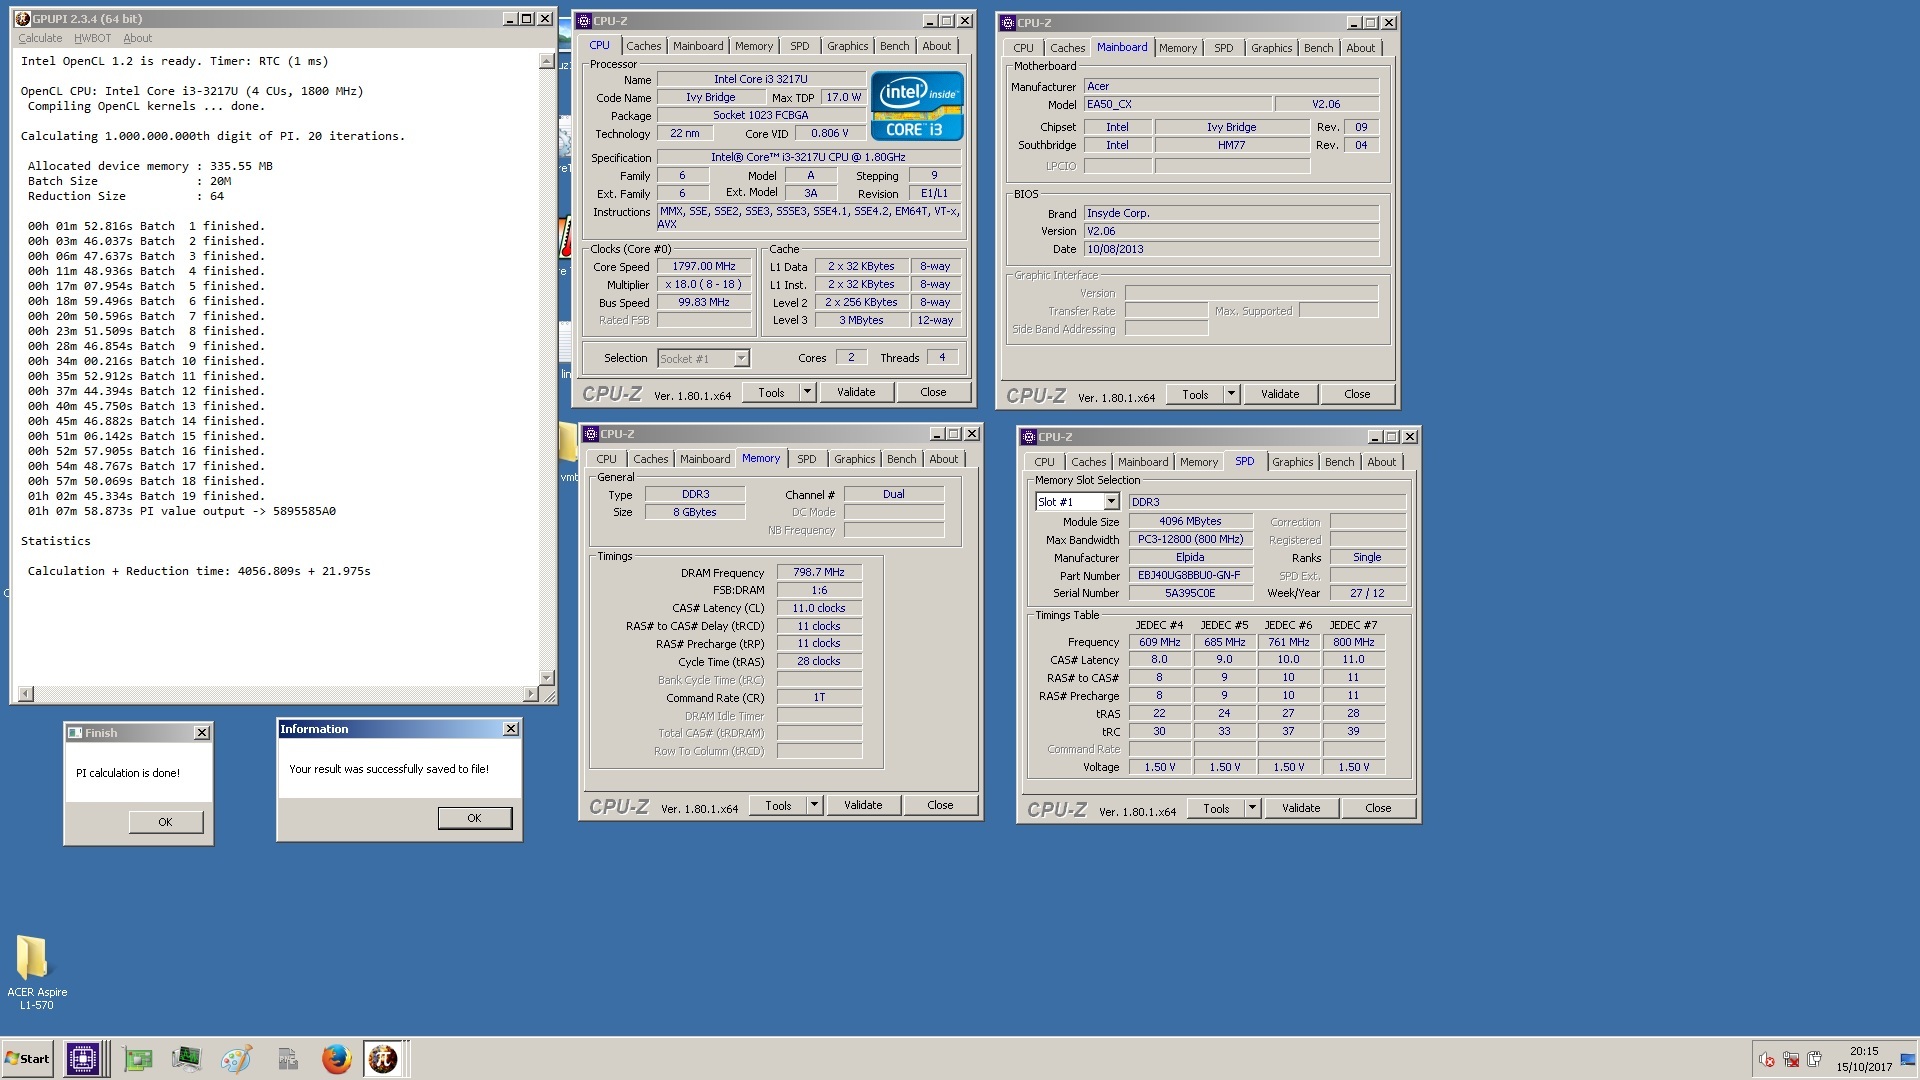Select the ACER Aspire L1-570 desktop folder
Image resolution: width=1920 pixels, height=1080 pixels.
click(37, 972)
